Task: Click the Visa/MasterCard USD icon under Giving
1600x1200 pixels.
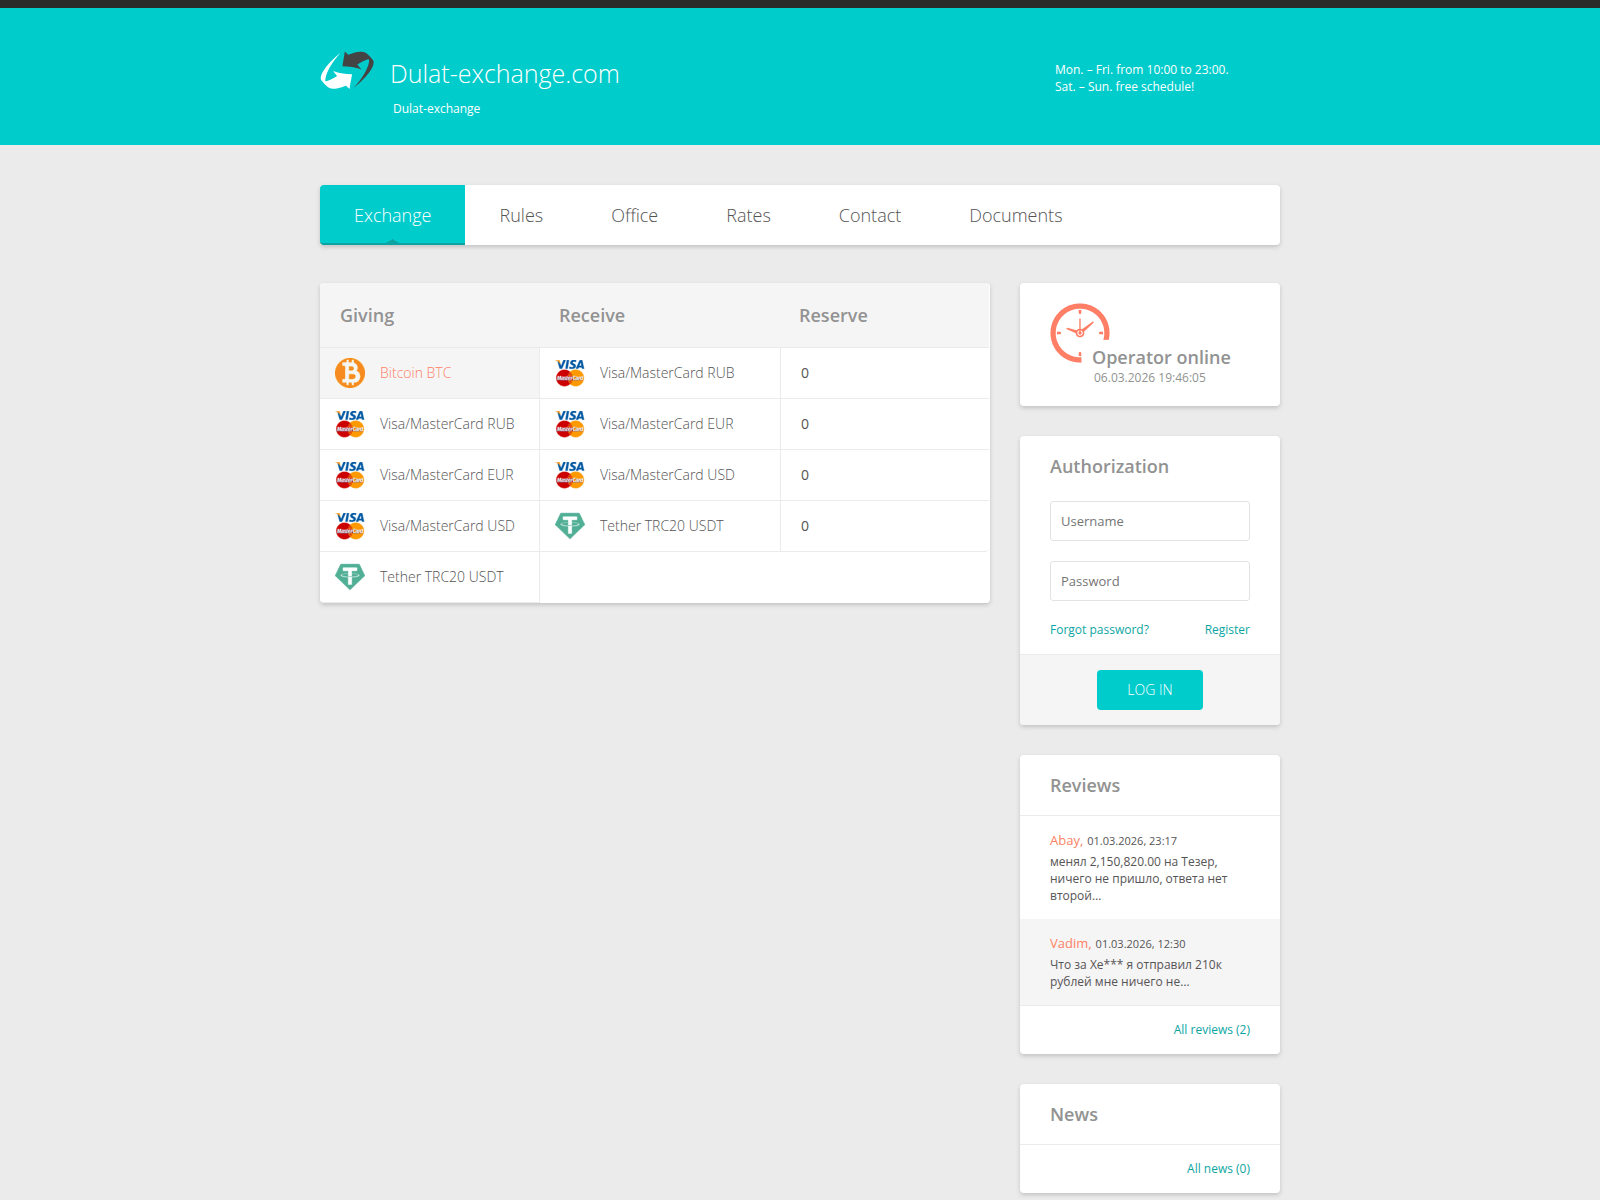Action: click(x=350, y=525)
